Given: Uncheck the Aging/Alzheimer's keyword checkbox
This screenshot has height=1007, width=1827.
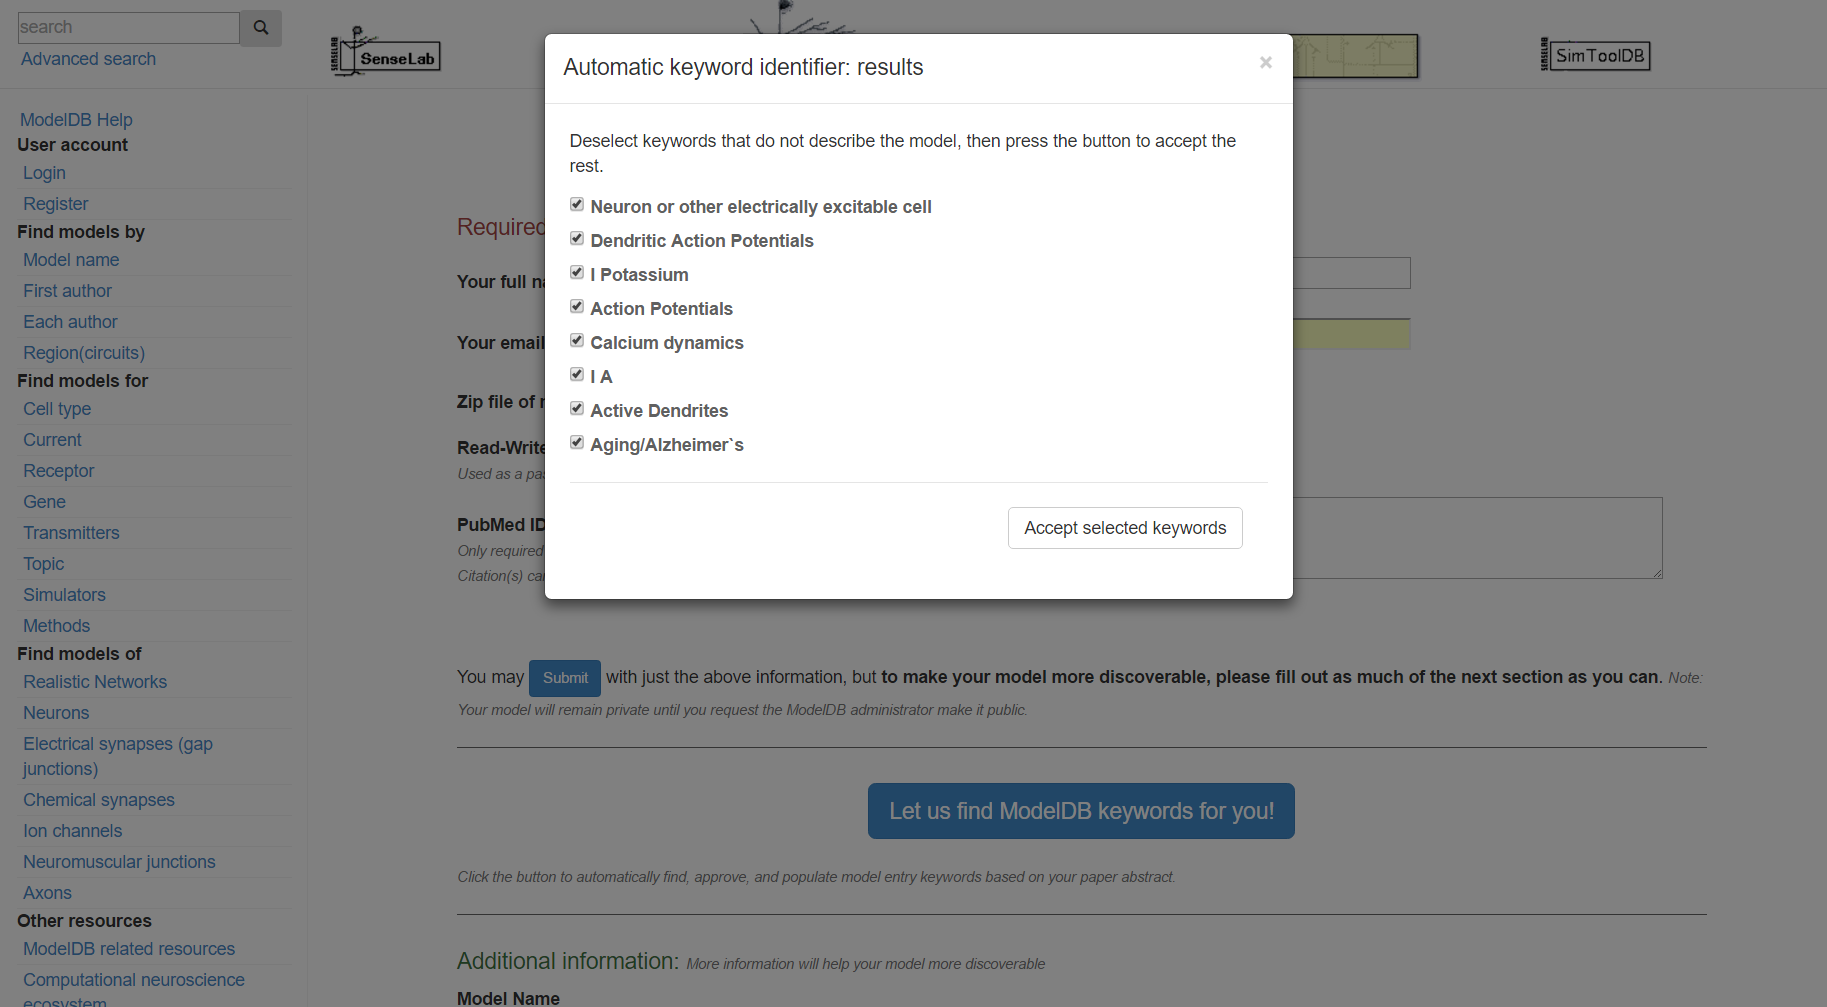Looking at the screenshot, I should (x=577, y=443).
